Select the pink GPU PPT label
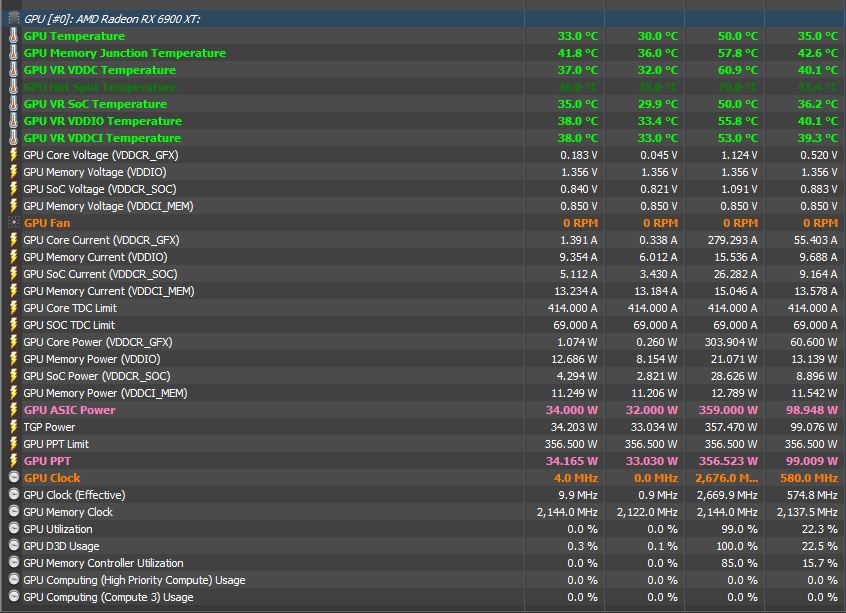846x613 pixels. tap(47, 461)
